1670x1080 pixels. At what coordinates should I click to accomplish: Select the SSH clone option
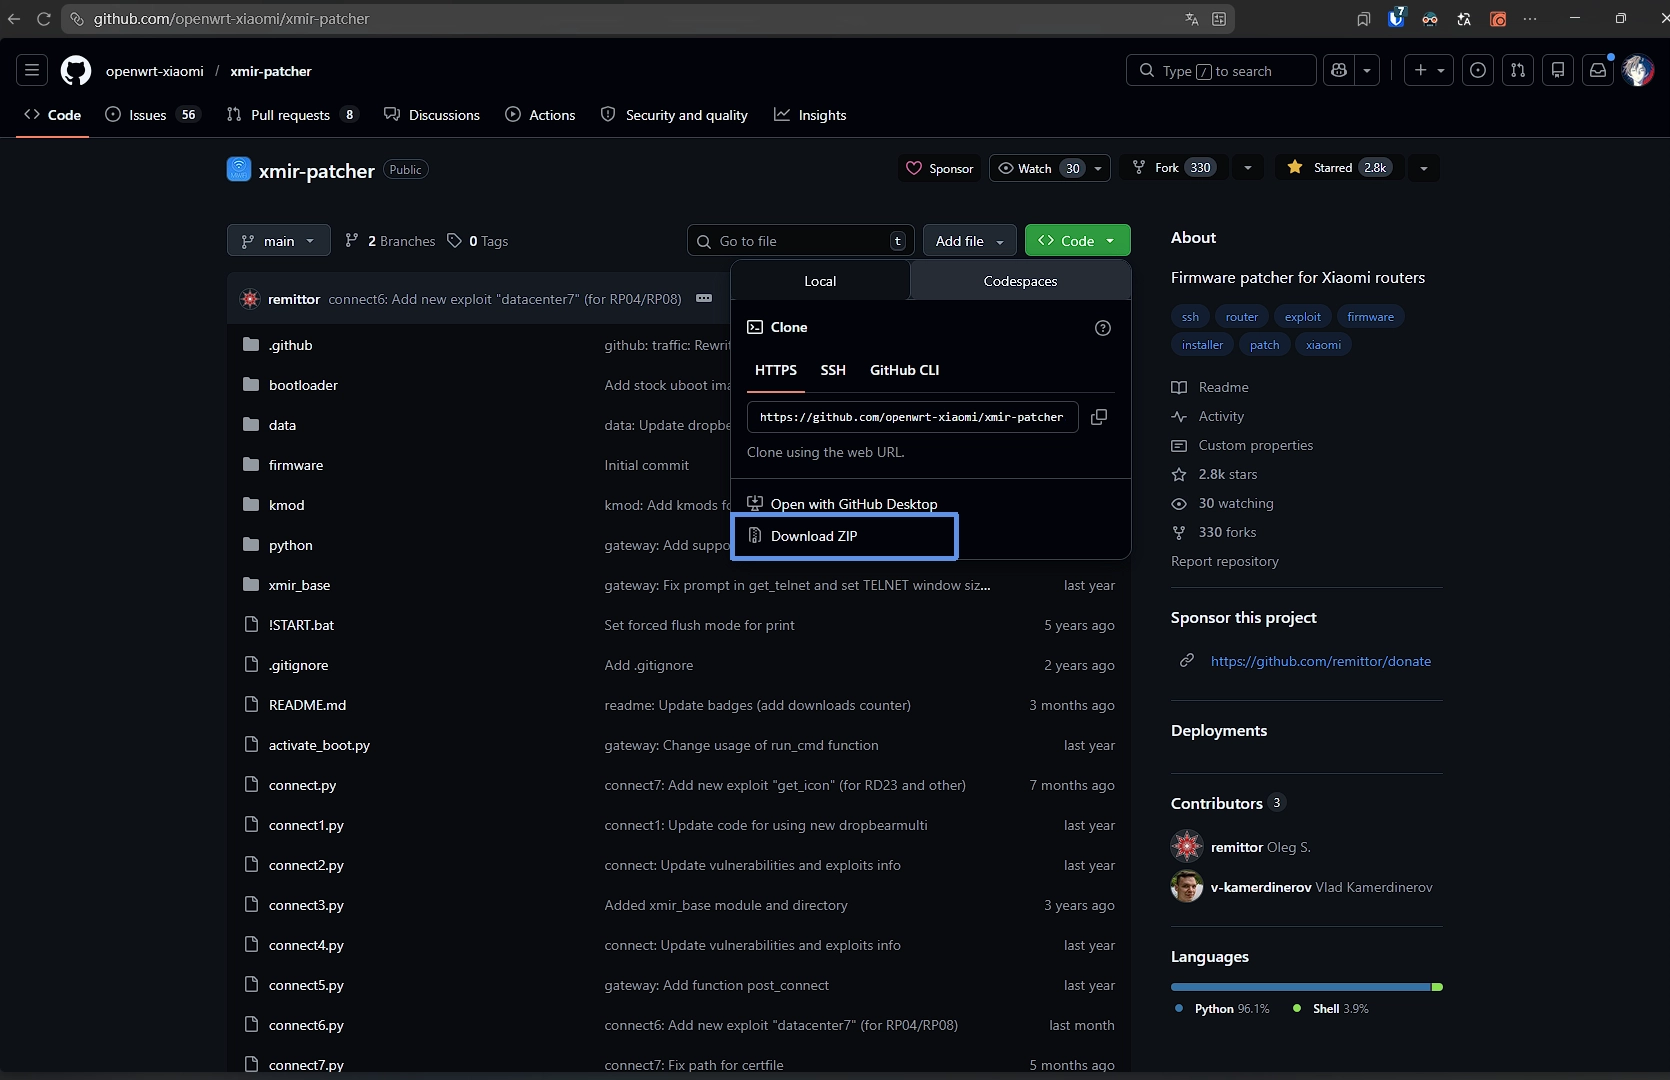tap(833, 370)
